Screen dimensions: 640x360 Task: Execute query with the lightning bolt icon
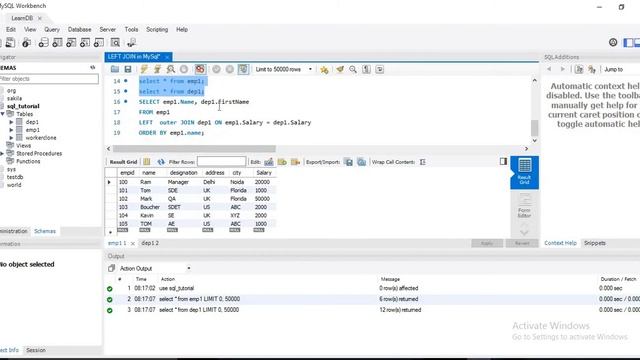click(144, 69)
